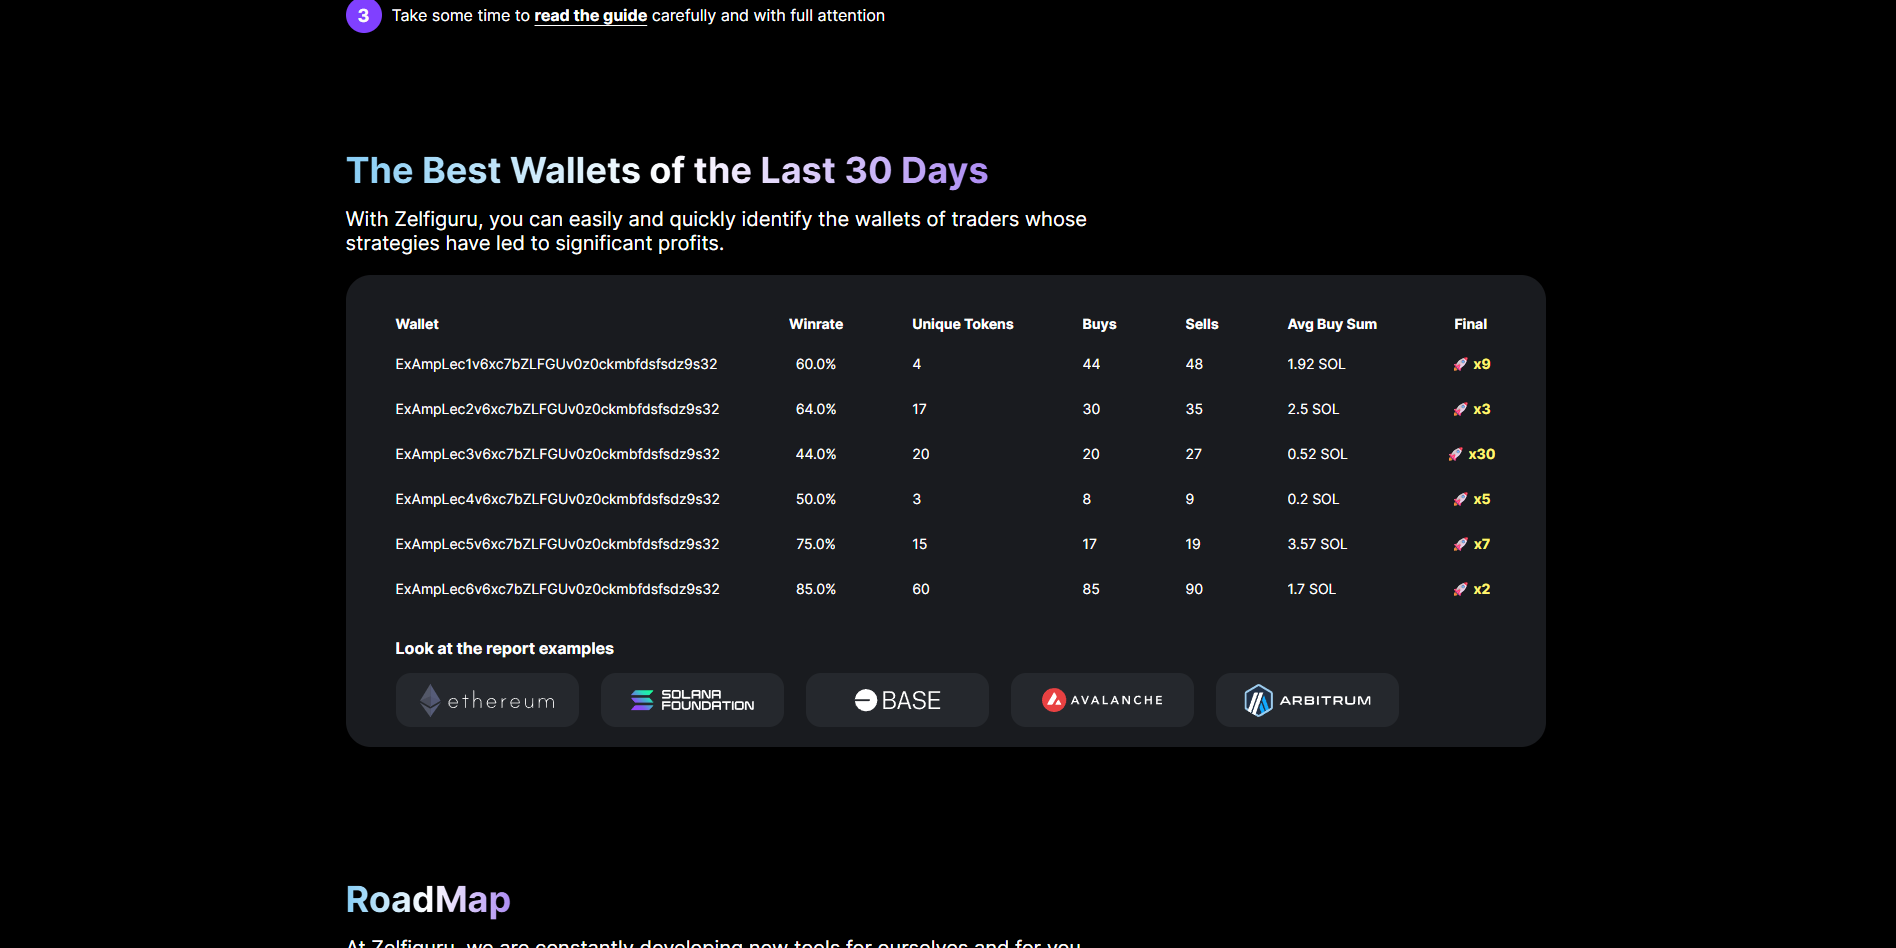The image size is (1896, 948).
Task: Click the Wallet column header
Action: pos(417,324)
